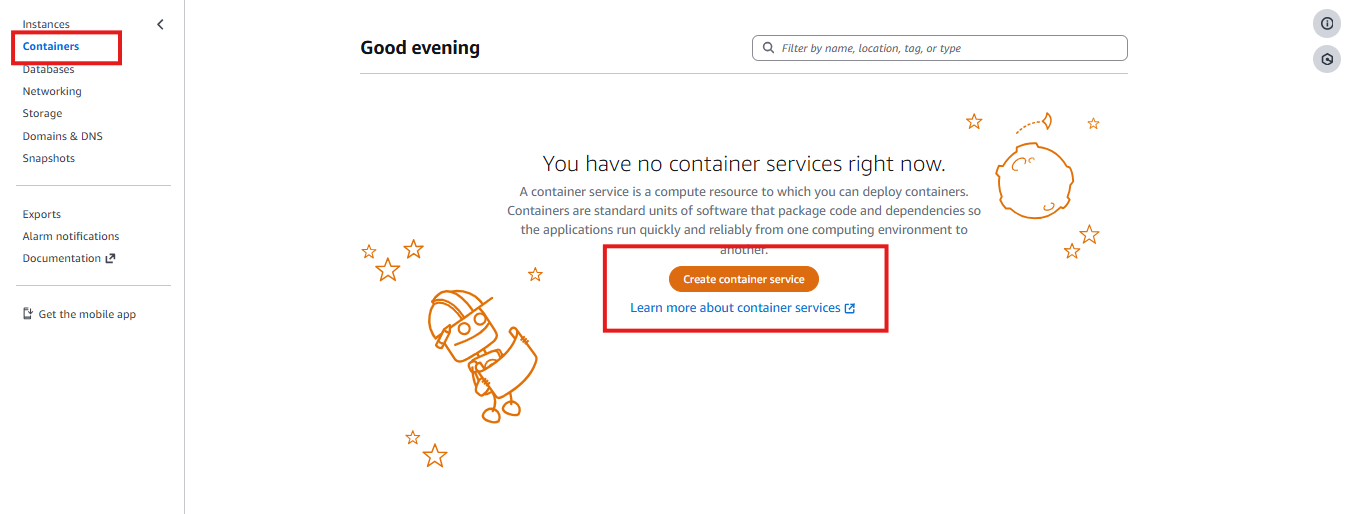
Task: Open the Instances section
Action: point(46,24)
